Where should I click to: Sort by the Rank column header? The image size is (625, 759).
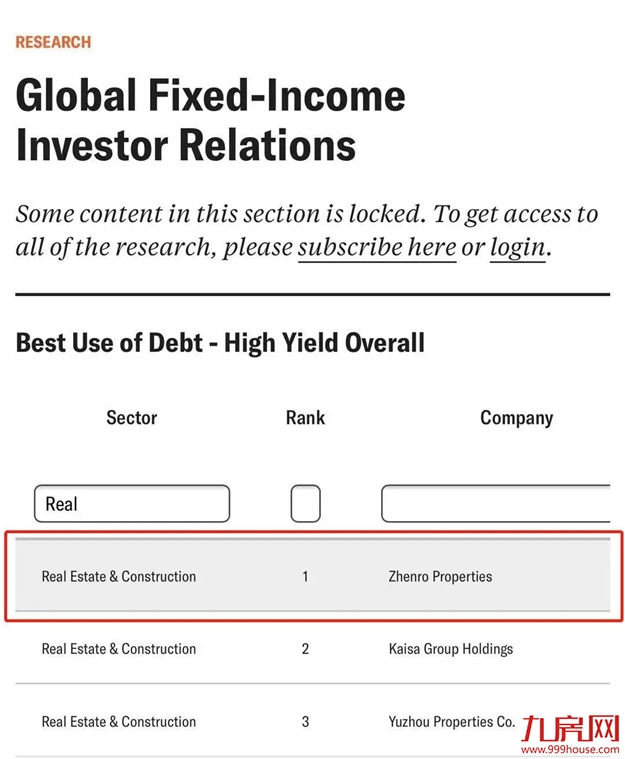[x=305, y=418]
